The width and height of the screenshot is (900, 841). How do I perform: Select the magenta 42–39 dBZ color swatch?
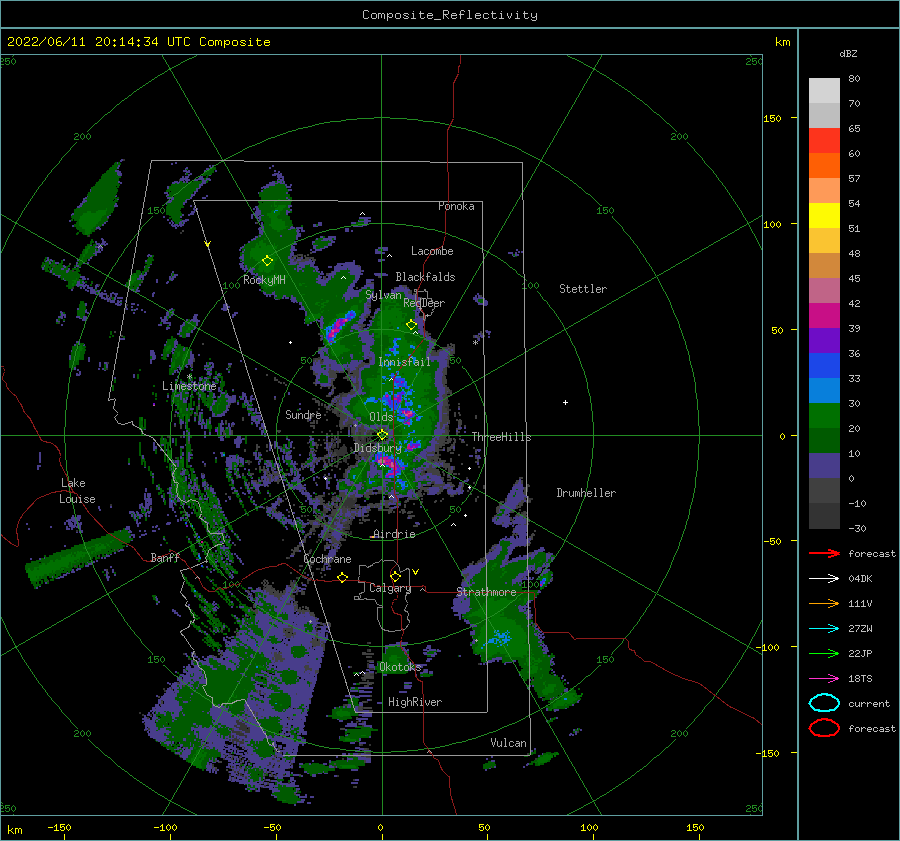tap(824, 315)
